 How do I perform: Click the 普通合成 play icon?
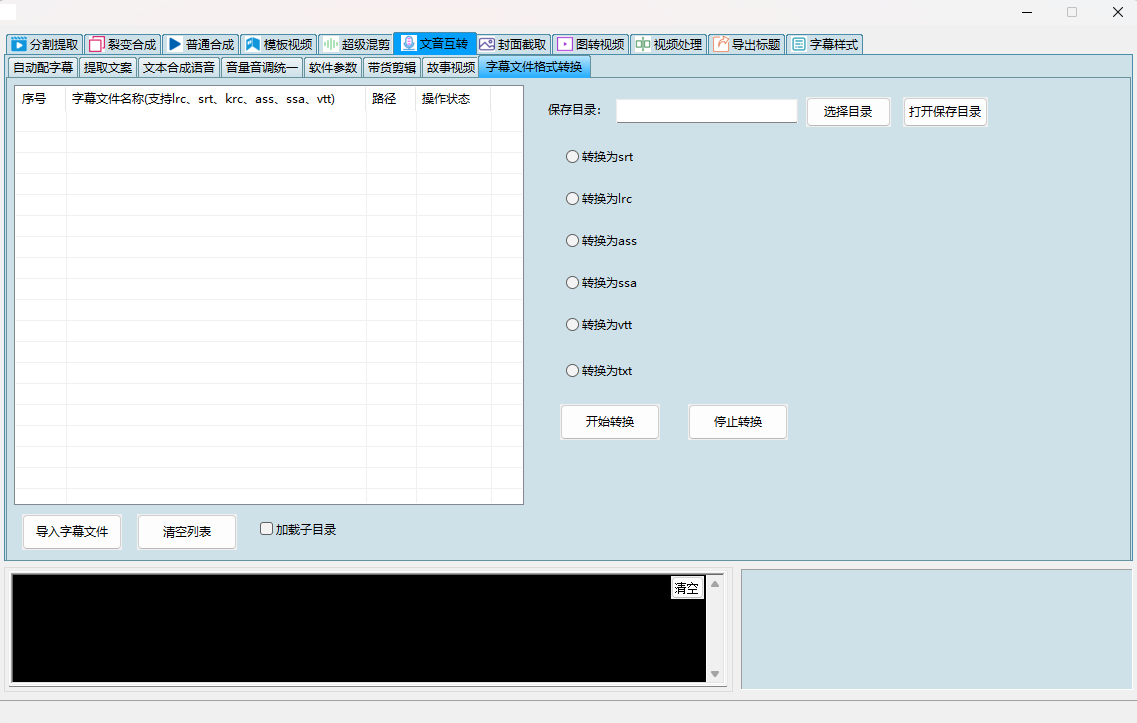coord(174,45)
